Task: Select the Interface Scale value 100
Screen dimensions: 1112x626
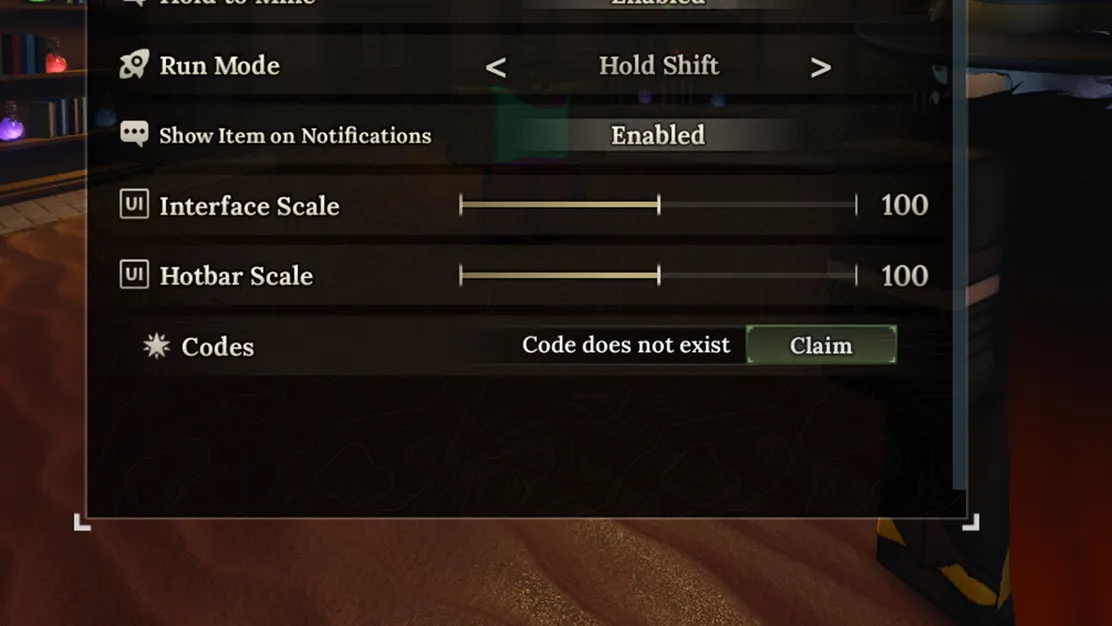Action: (x=904, y=205)
